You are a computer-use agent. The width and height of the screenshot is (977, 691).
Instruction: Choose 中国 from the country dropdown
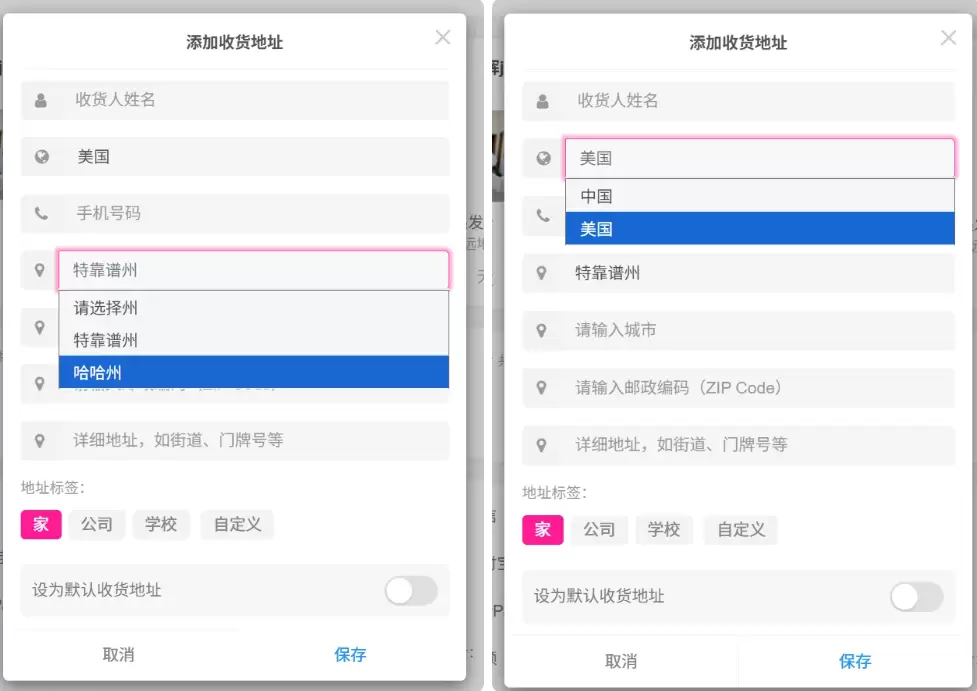(x=597, y=197)
